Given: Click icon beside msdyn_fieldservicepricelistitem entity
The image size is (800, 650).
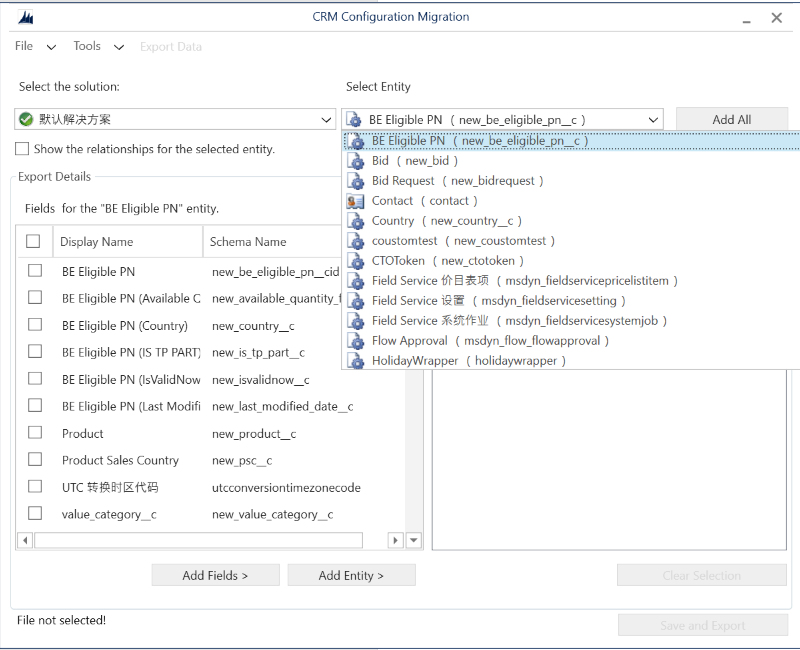Looking at the screenshot, I should point(356,281).
